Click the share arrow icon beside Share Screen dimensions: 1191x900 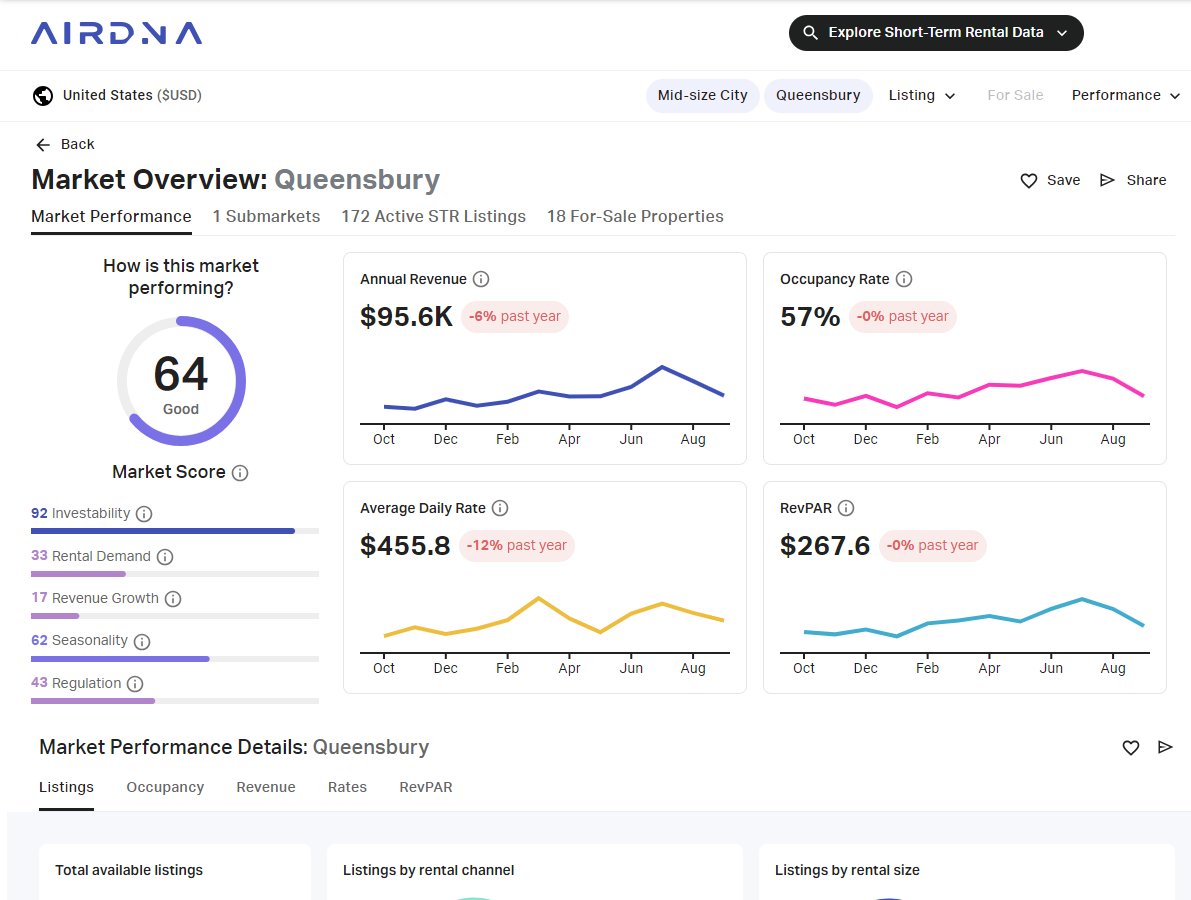pos(1107,180)
